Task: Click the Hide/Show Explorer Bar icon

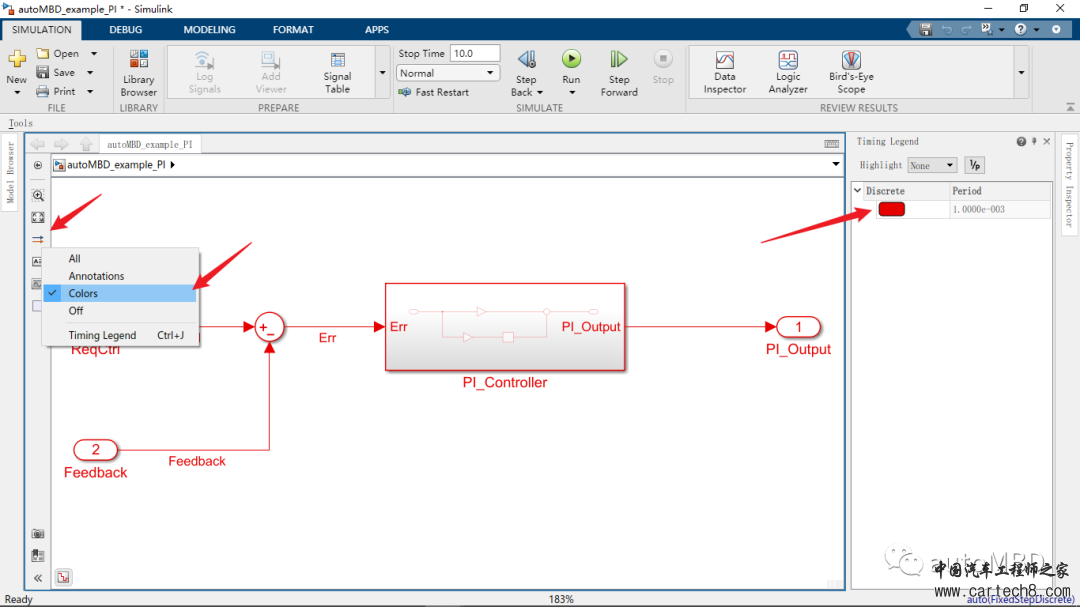Action: (x=38, y=165)
